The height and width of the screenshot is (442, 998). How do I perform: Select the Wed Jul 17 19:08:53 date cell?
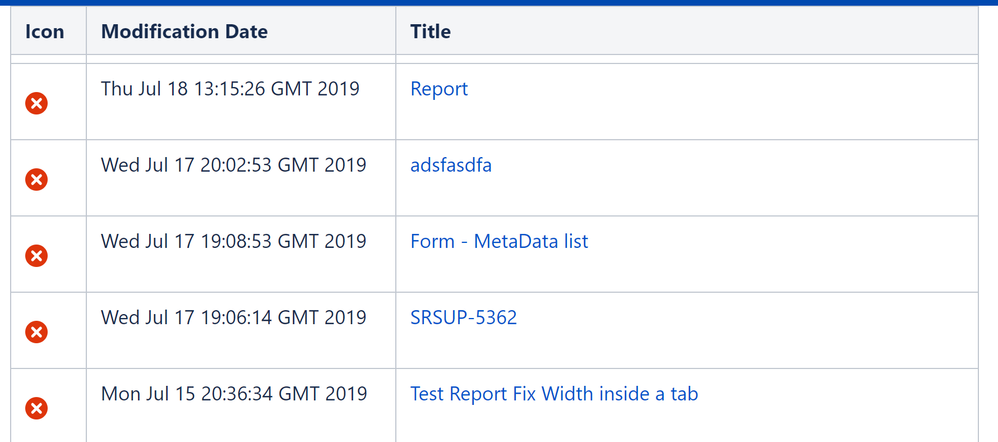point(233,241)
